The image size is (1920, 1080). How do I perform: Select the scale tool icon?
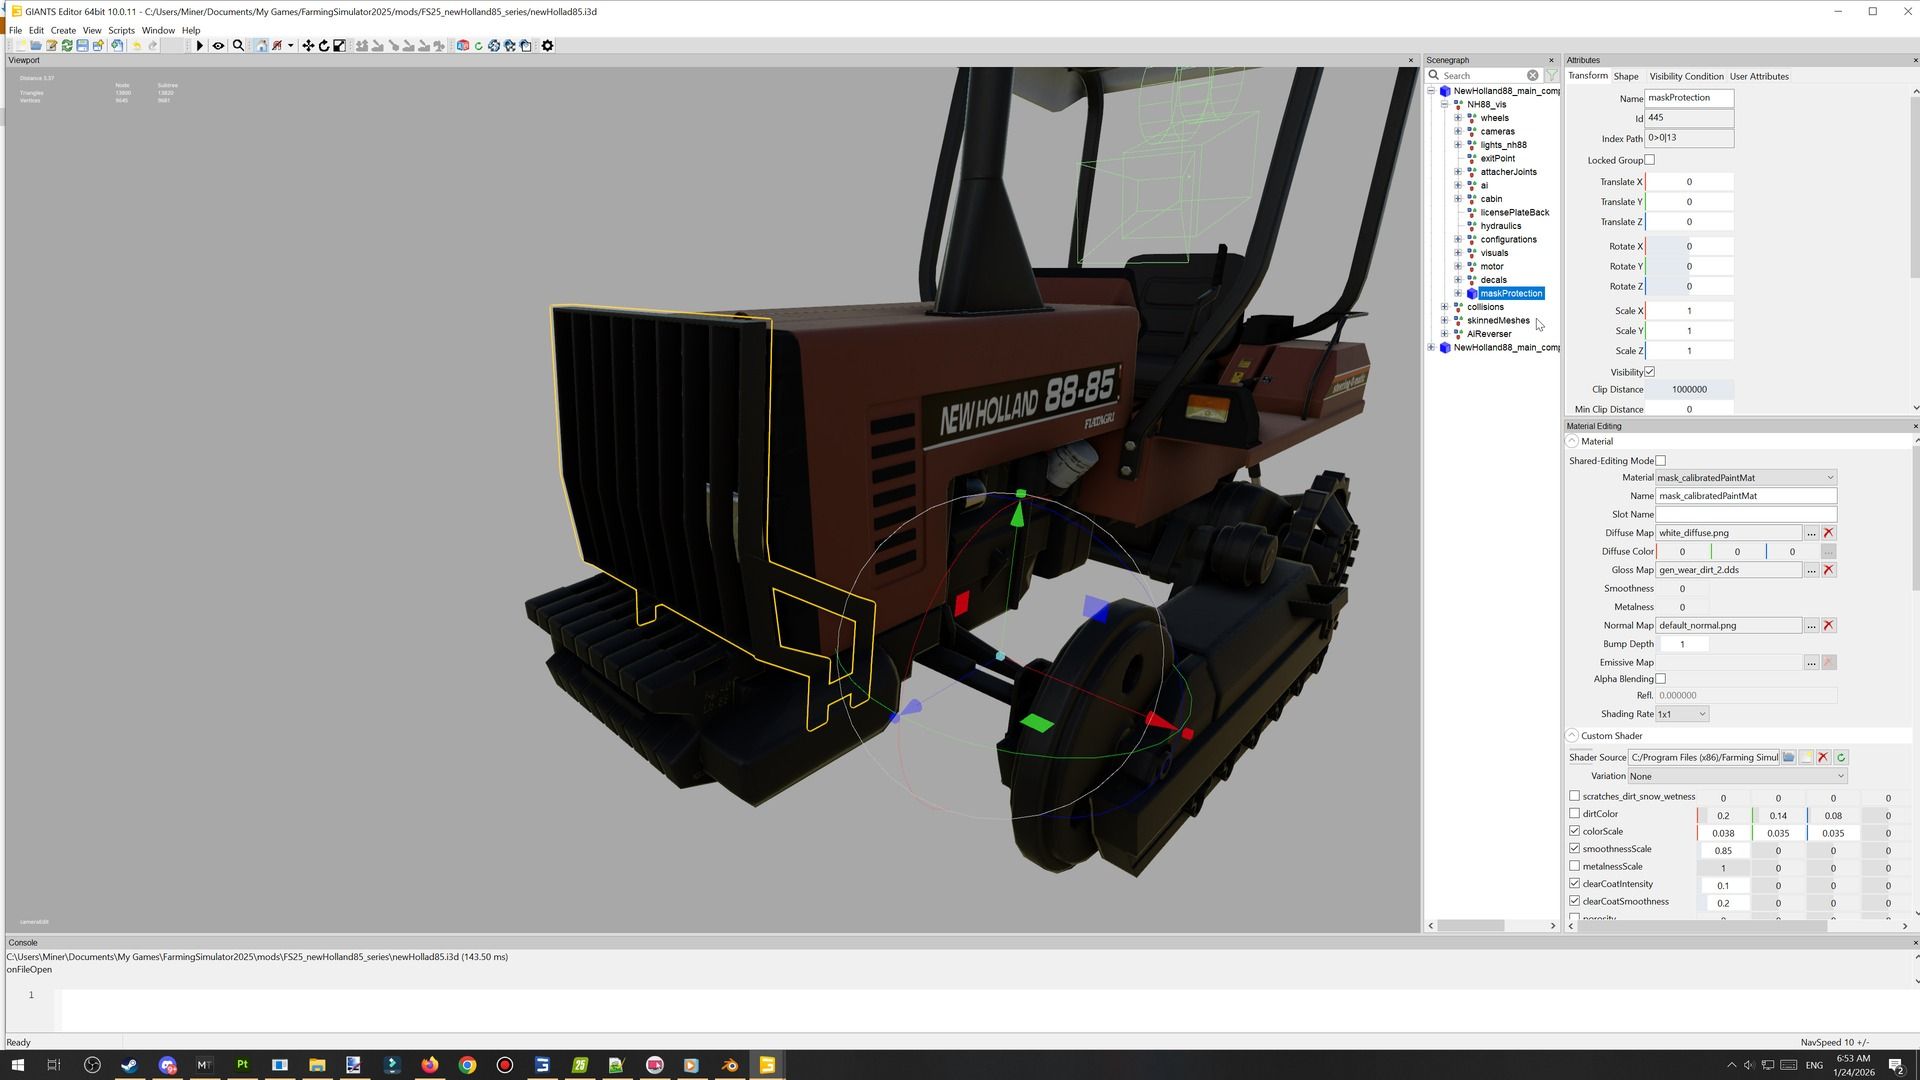coord(340,46)
